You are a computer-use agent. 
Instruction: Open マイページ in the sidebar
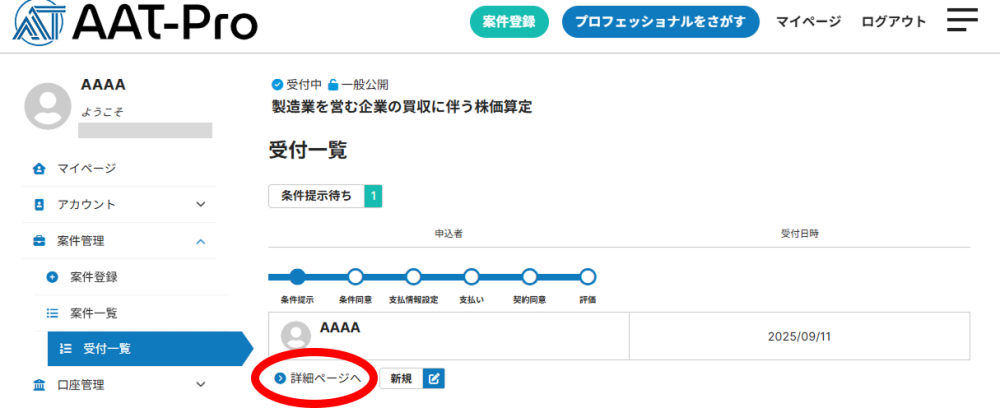[86, 168]
